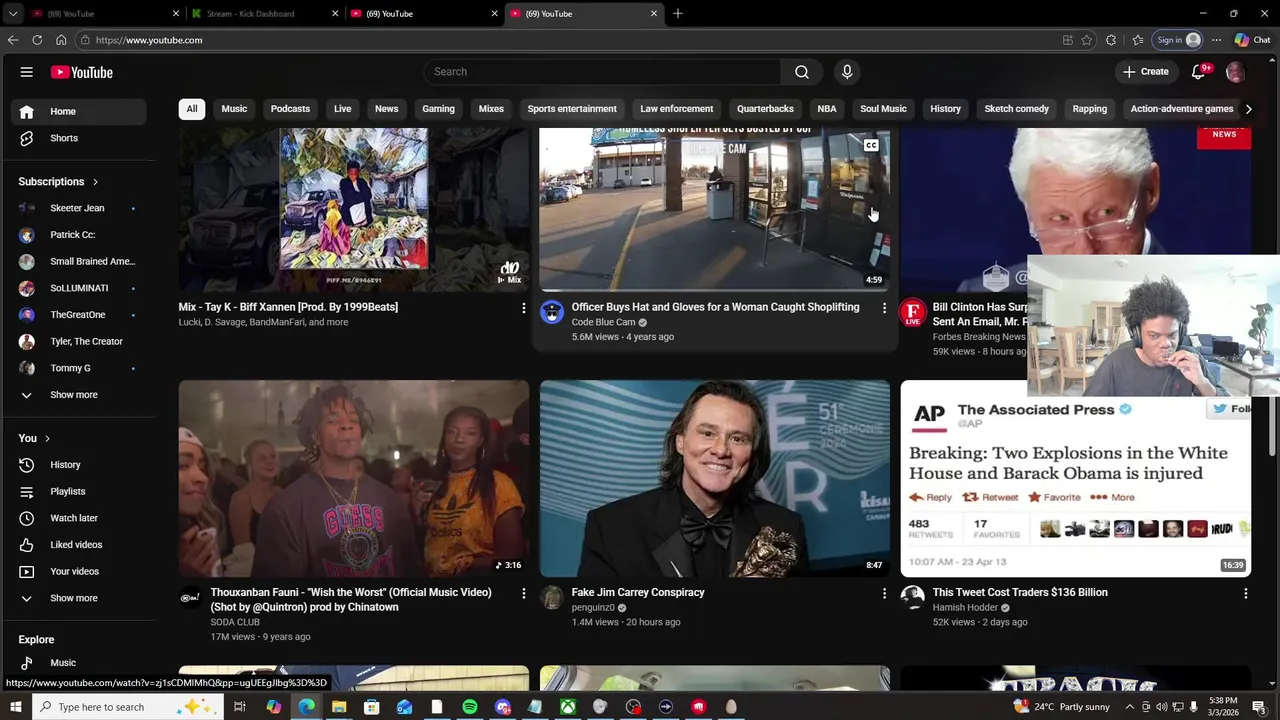Open the Copilot Chat button
Screen dimensions: 1280x720
[1252, 40]
